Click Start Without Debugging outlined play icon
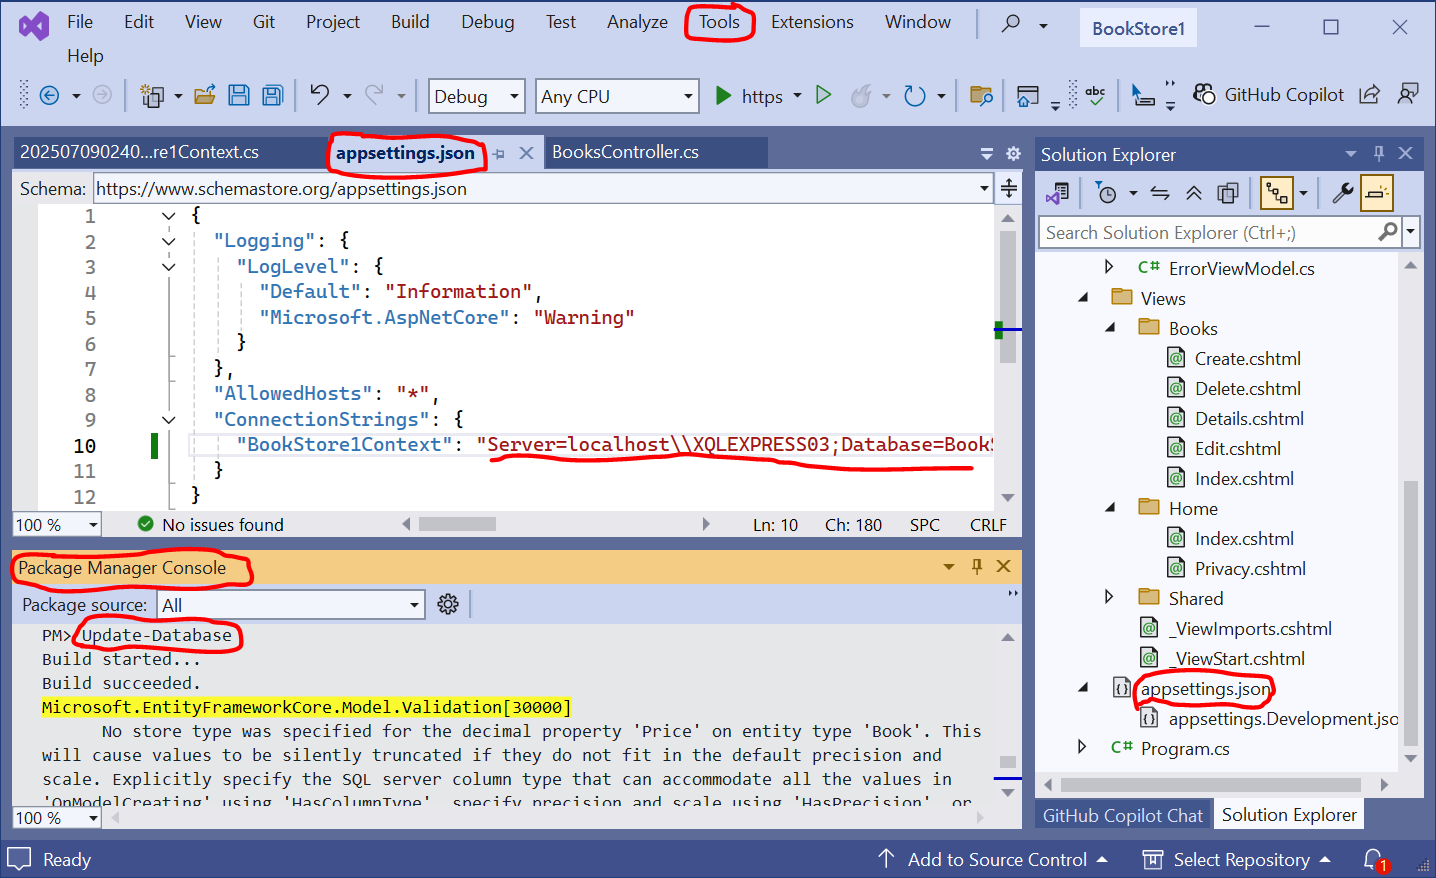 (x=824, y=95)
